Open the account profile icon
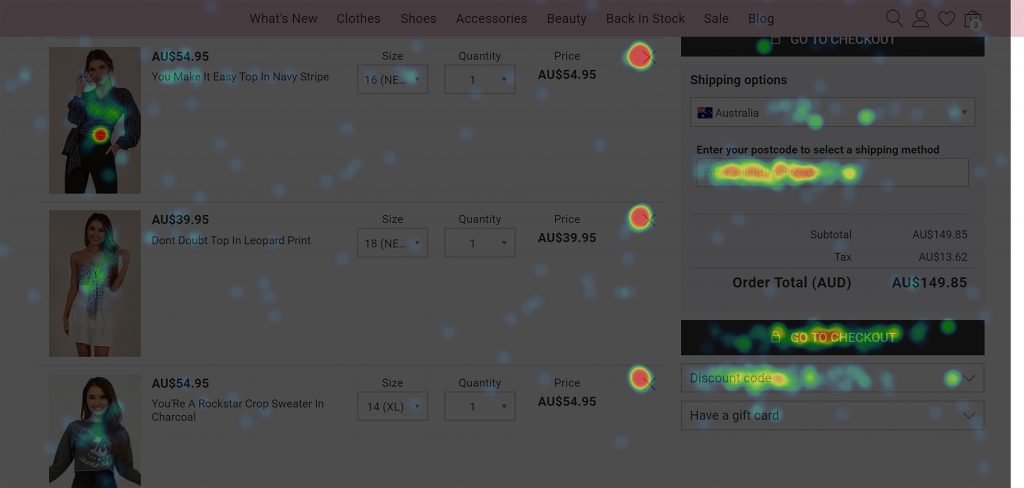Screen dimensions: 1024x488 click(920, 18)
